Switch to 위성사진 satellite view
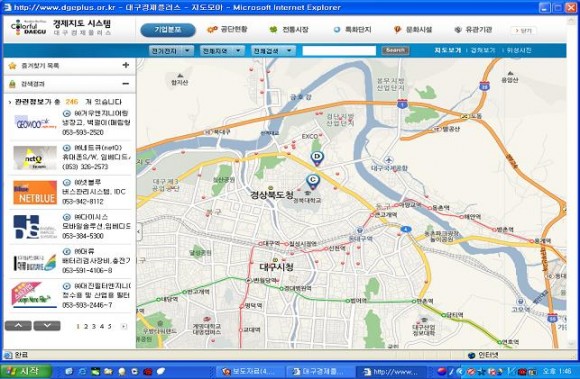 point(519,50)
